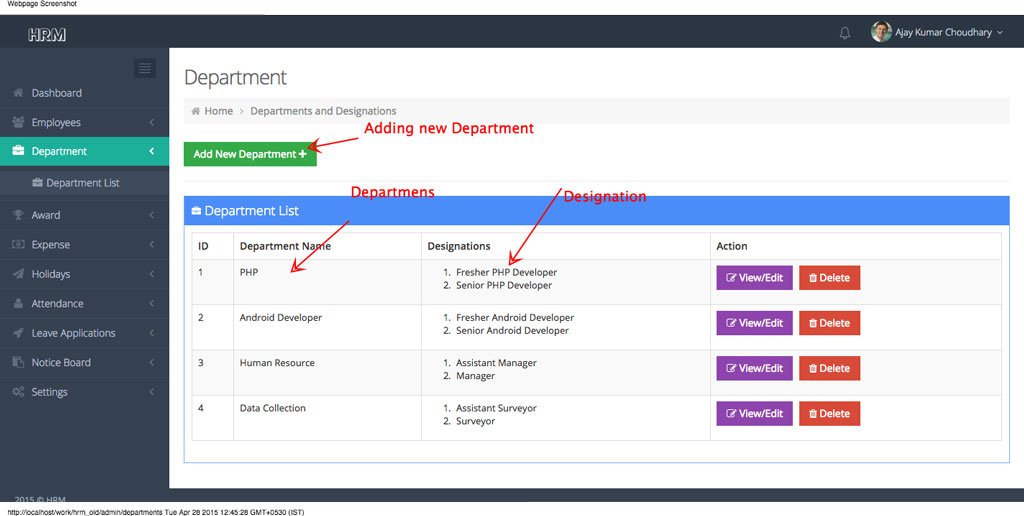The width and height of the screenshot is (1024, 516).
Task: Click View/Edit for the PHP department
Action: point(754,278)
